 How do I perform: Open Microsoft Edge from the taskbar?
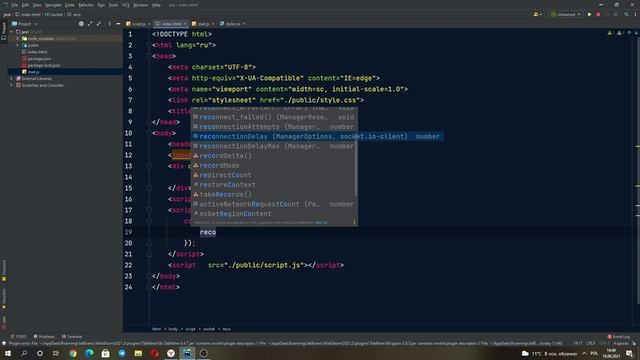point(89,353)
